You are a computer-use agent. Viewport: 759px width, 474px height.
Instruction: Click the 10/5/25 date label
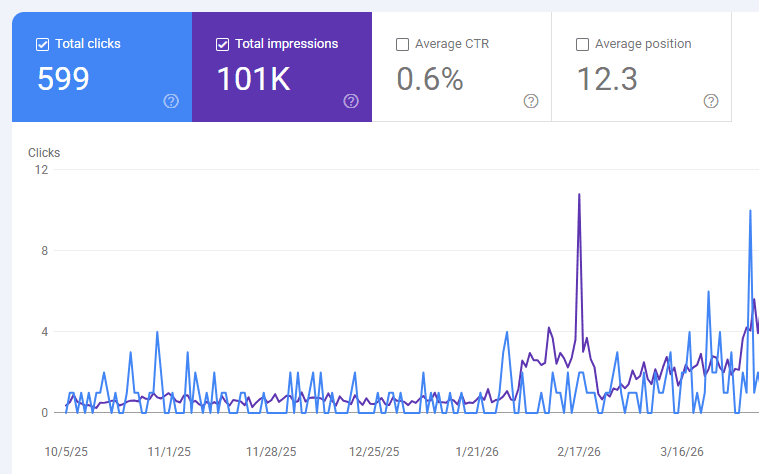point(66,452)
